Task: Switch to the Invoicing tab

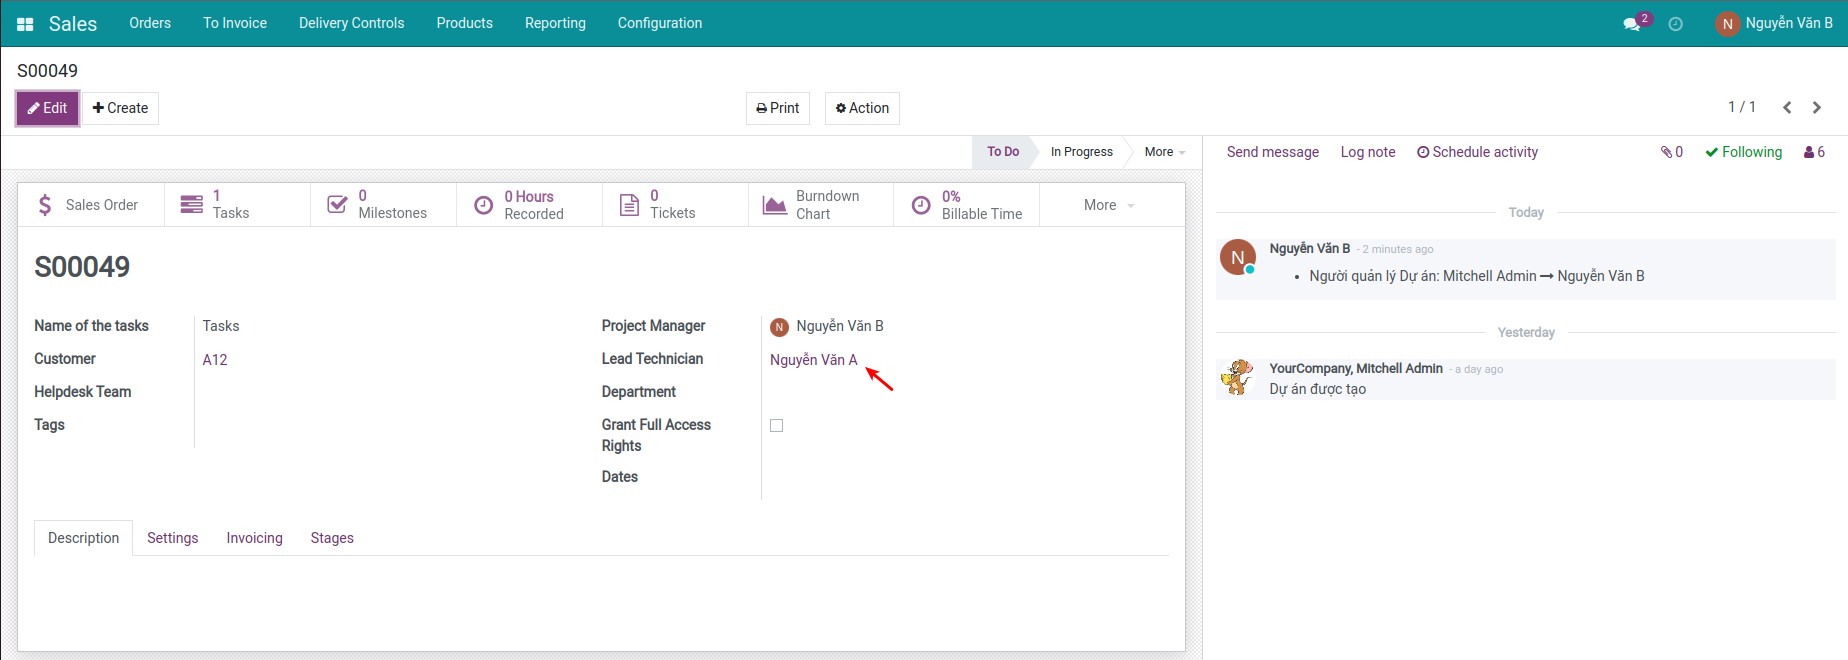Action: coord(254,538)
